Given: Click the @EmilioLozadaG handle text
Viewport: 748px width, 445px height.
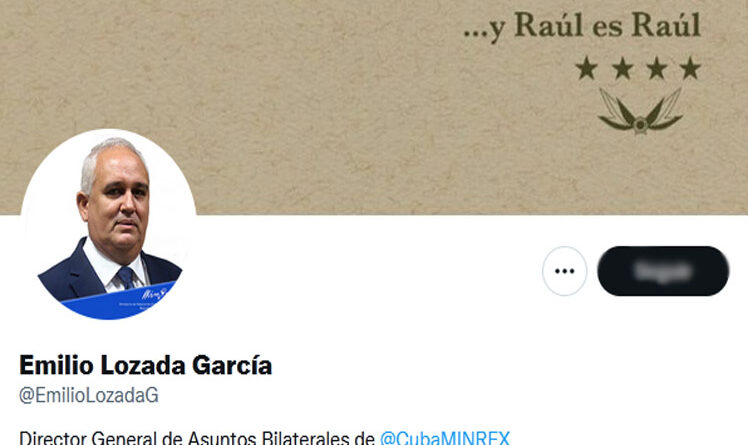Looking at the screenshot, I should 89,395.
